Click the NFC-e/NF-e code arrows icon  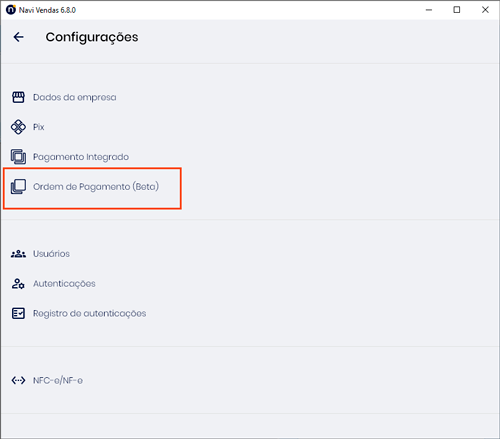click(x=18, y=380)
